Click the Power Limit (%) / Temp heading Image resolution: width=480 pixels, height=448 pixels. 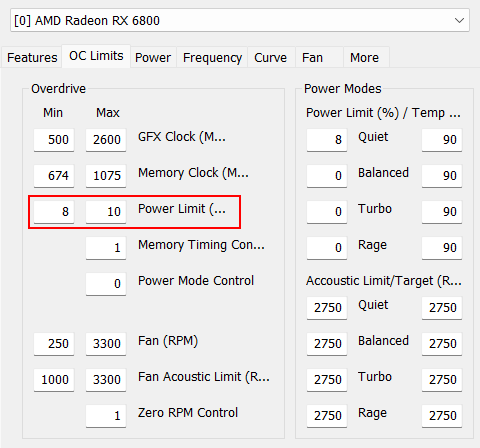[383, 113]
